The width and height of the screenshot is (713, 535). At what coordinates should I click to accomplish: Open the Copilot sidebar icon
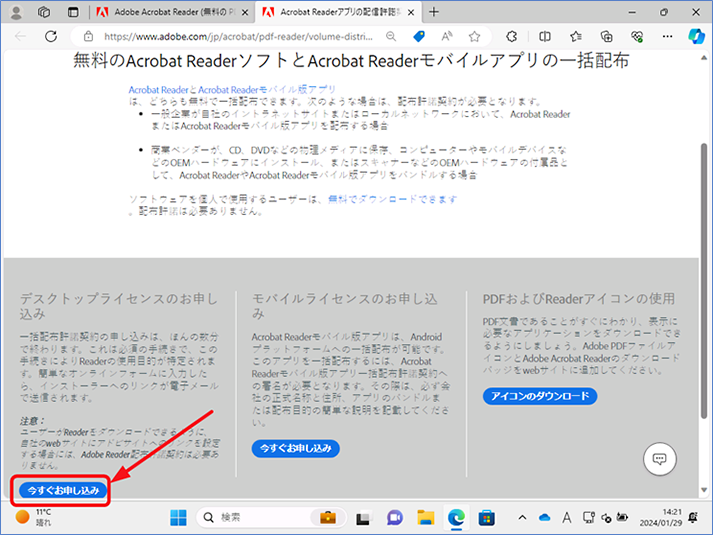pyautogui.click(x=696, y=36)
